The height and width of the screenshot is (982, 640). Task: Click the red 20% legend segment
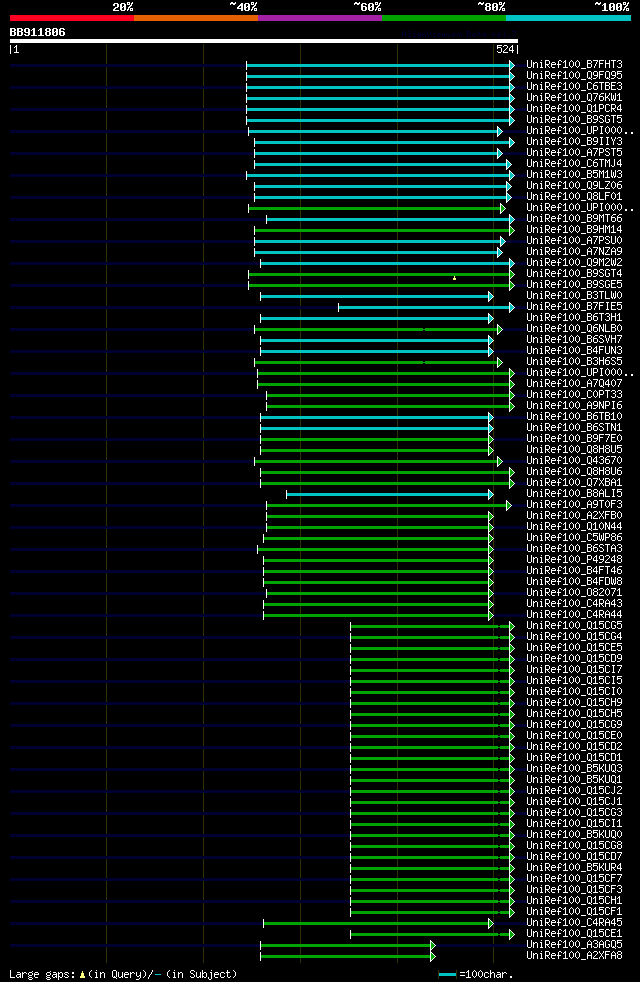click(72, 18)
